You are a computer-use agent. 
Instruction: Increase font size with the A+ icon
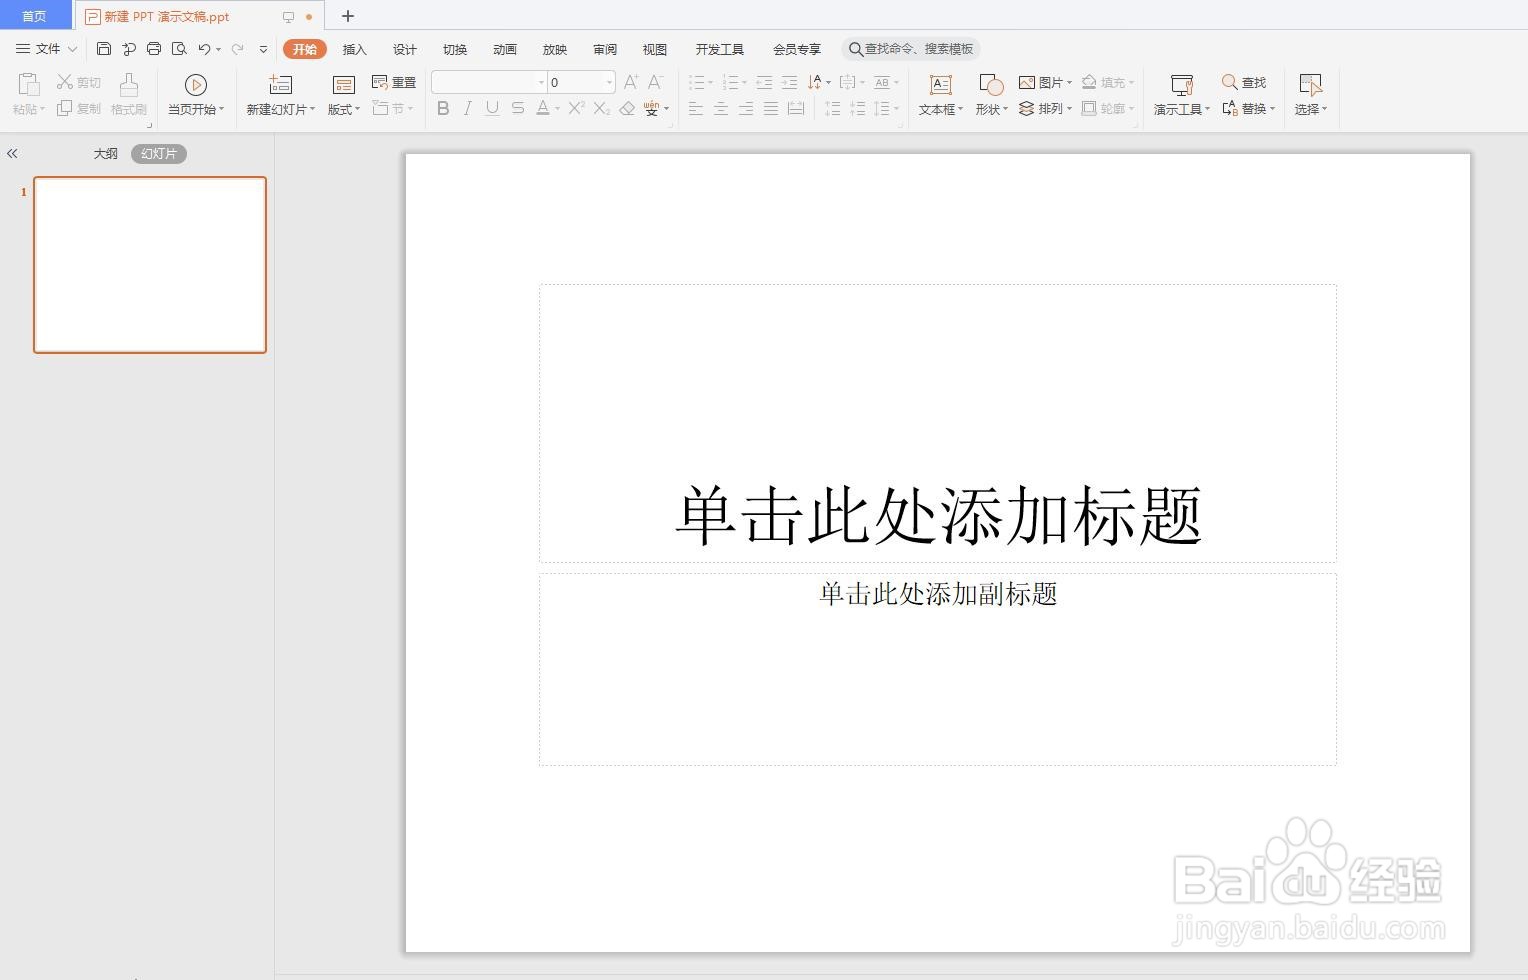631,82
